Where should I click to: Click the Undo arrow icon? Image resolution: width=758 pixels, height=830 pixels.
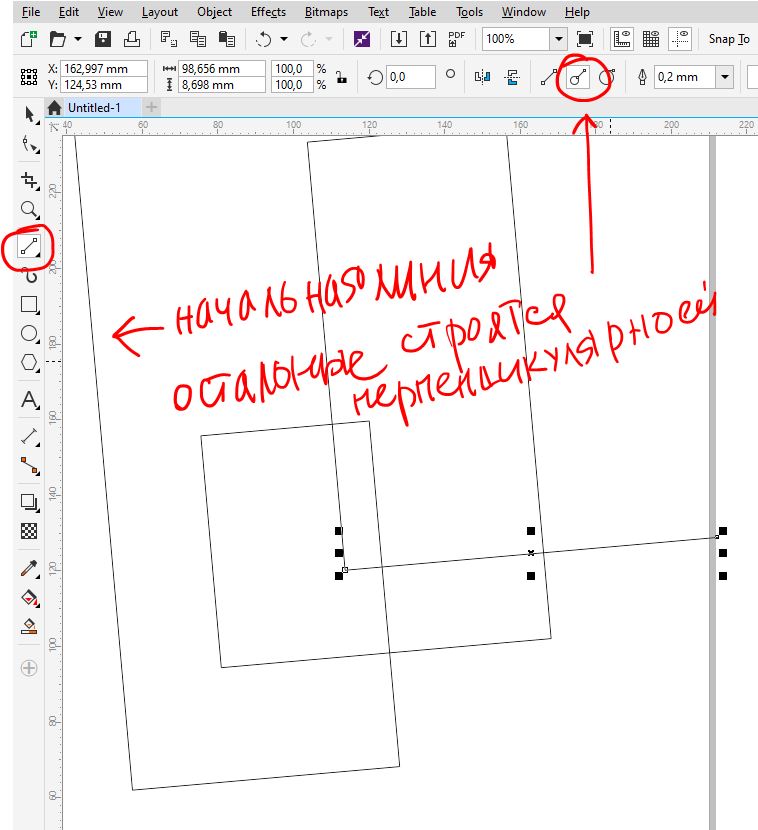pos(264,39)
